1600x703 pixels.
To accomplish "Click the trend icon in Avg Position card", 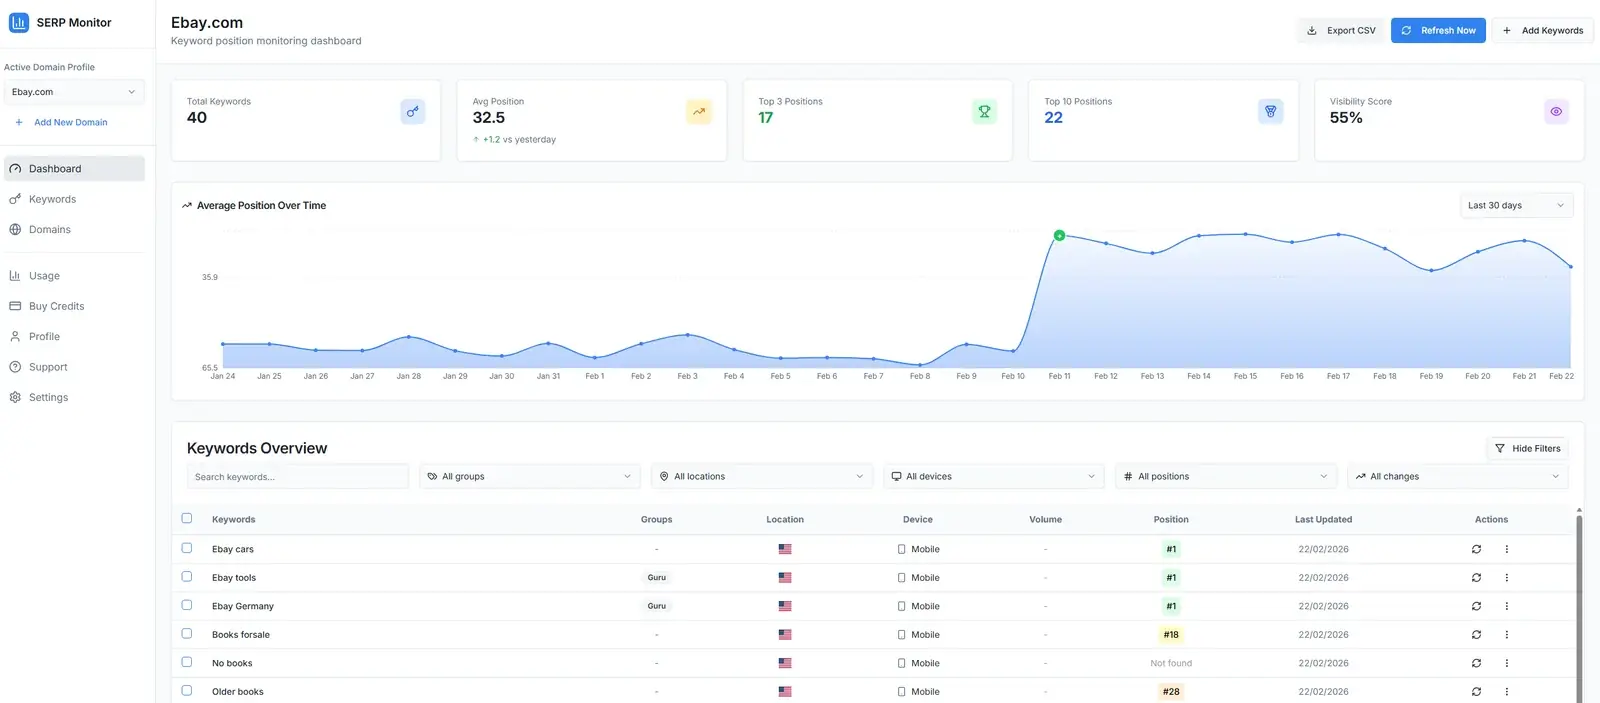I will click(699, 111).
